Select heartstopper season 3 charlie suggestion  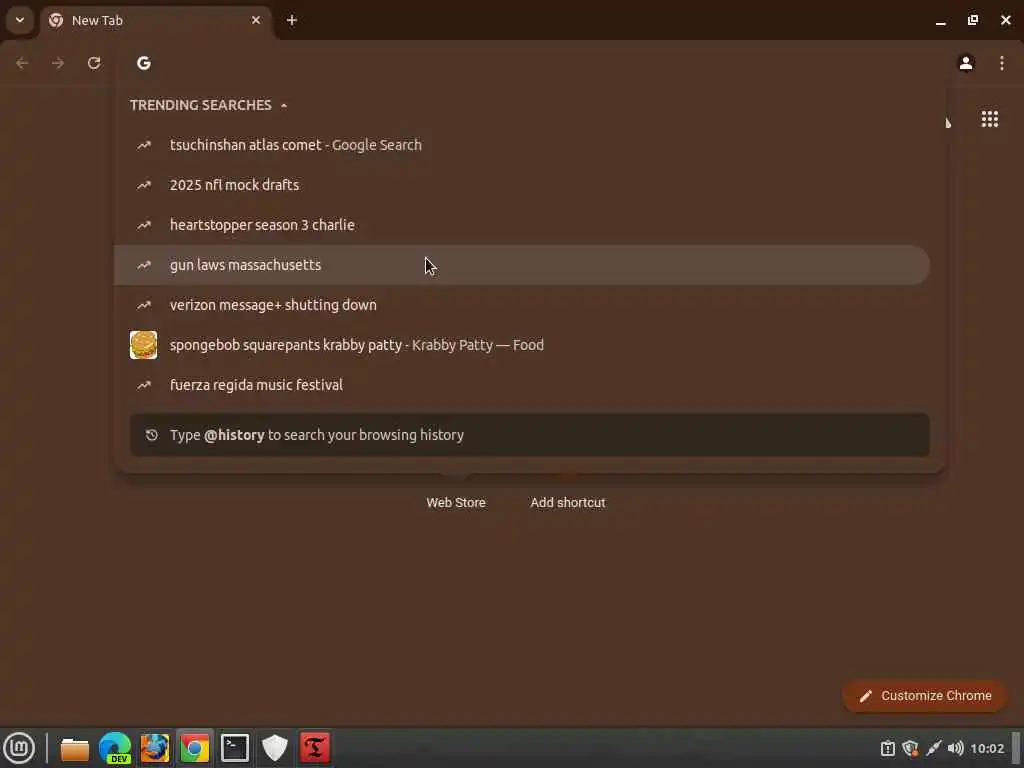[x=522, y=225]
